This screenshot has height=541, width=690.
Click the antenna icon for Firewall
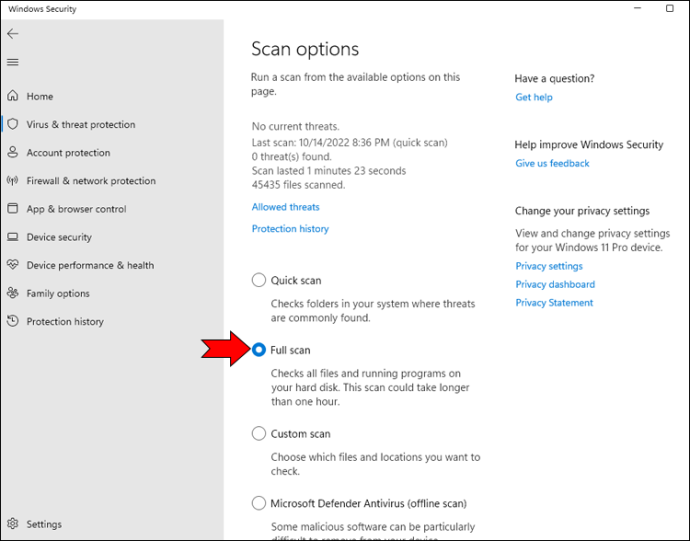tap(13, 180)
